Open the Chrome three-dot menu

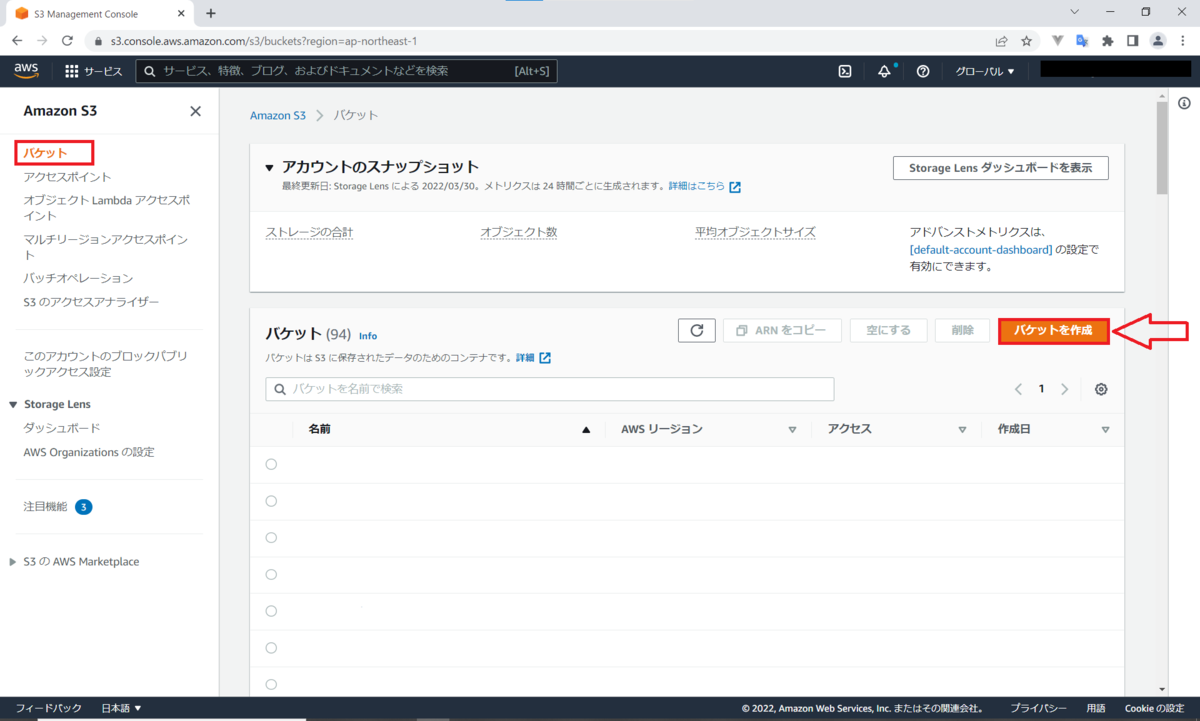(x=1184, y=41)
